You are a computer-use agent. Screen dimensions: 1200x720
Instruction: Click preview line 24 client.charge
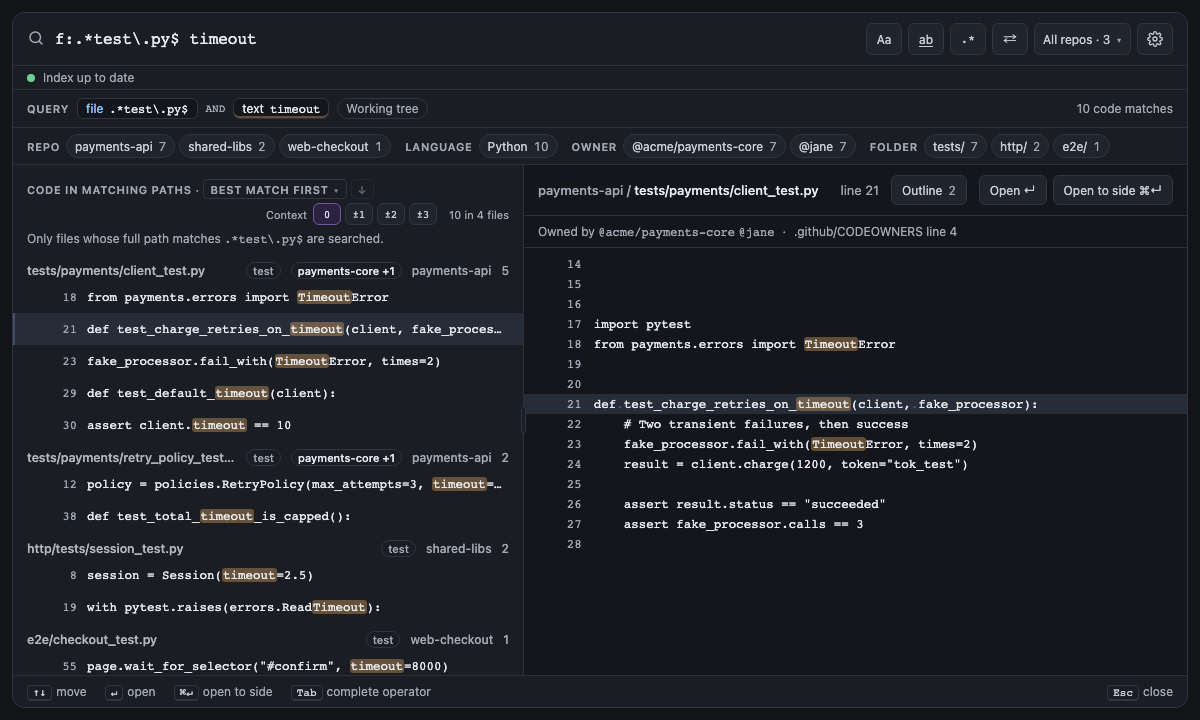(855, 464)
